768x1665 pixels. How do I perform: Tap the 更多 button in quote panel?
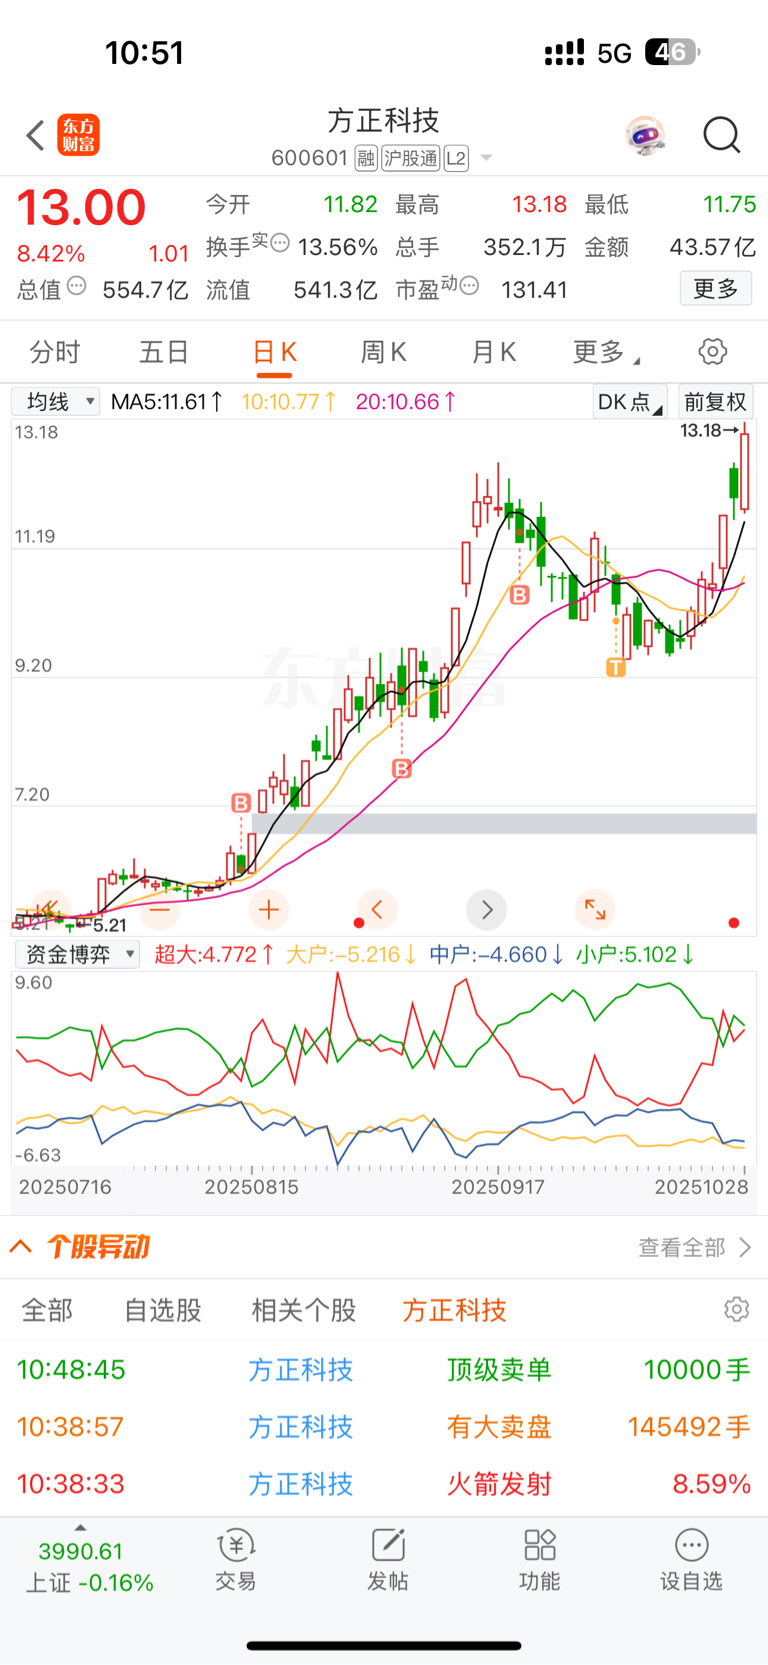[716, 289]
